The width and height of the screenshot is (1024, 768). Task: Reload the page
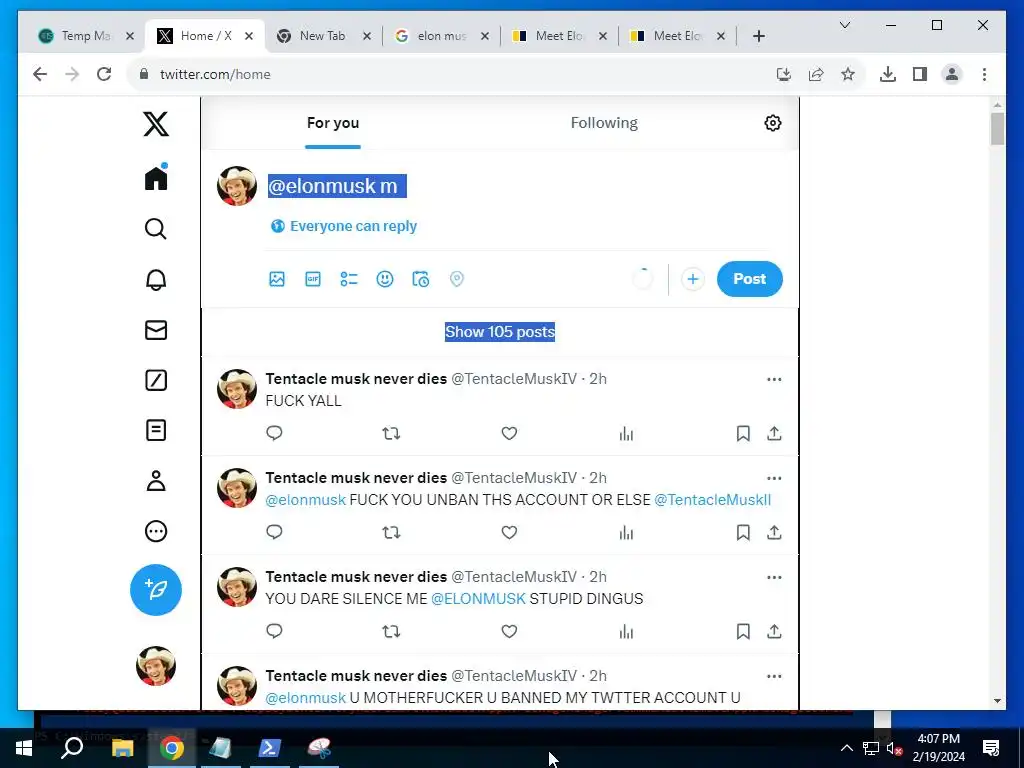104,74
